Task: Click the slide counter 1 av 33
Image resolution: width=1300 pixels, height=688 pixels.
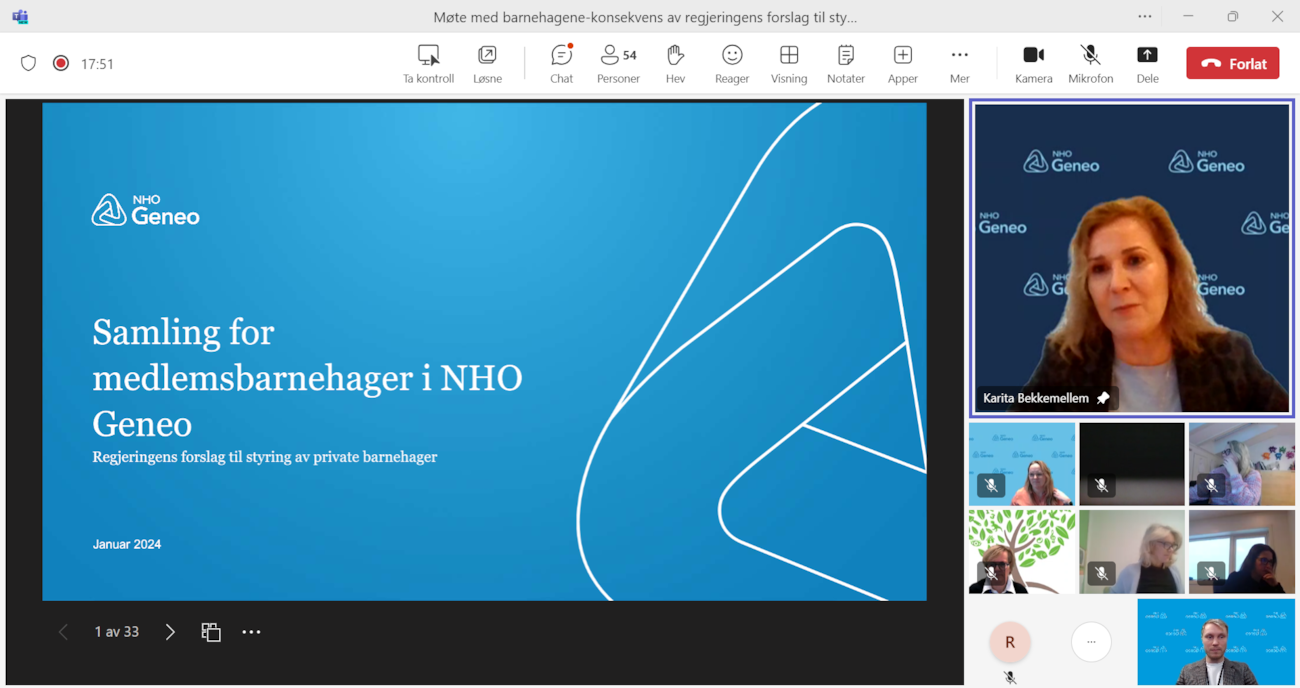Action: (x=116, y=632)
